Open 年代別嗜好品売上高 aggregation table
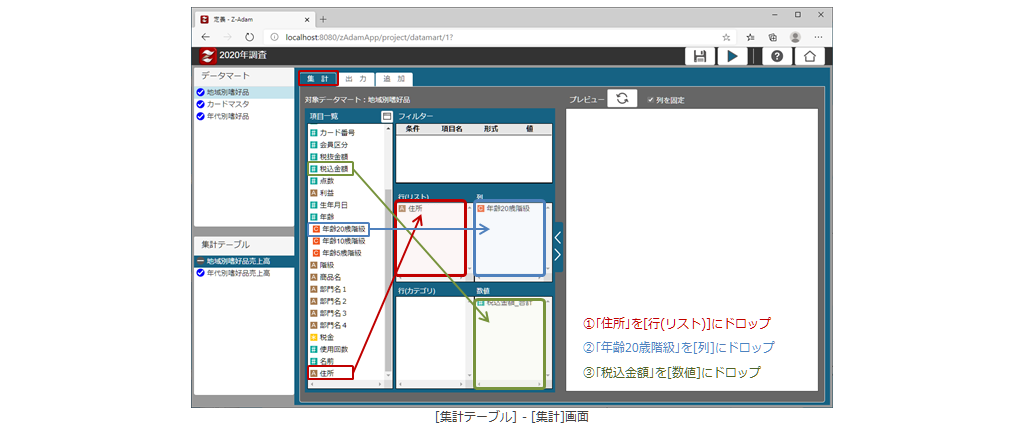 click(x=238, y=273)
